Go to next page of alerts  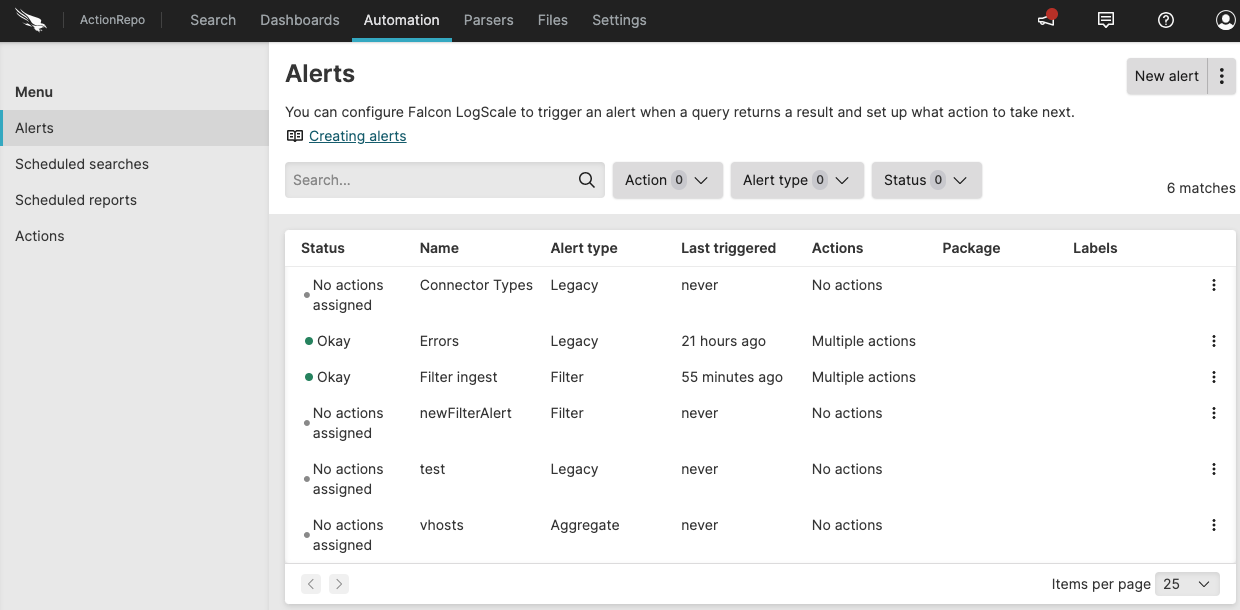[x=339, y=584]
